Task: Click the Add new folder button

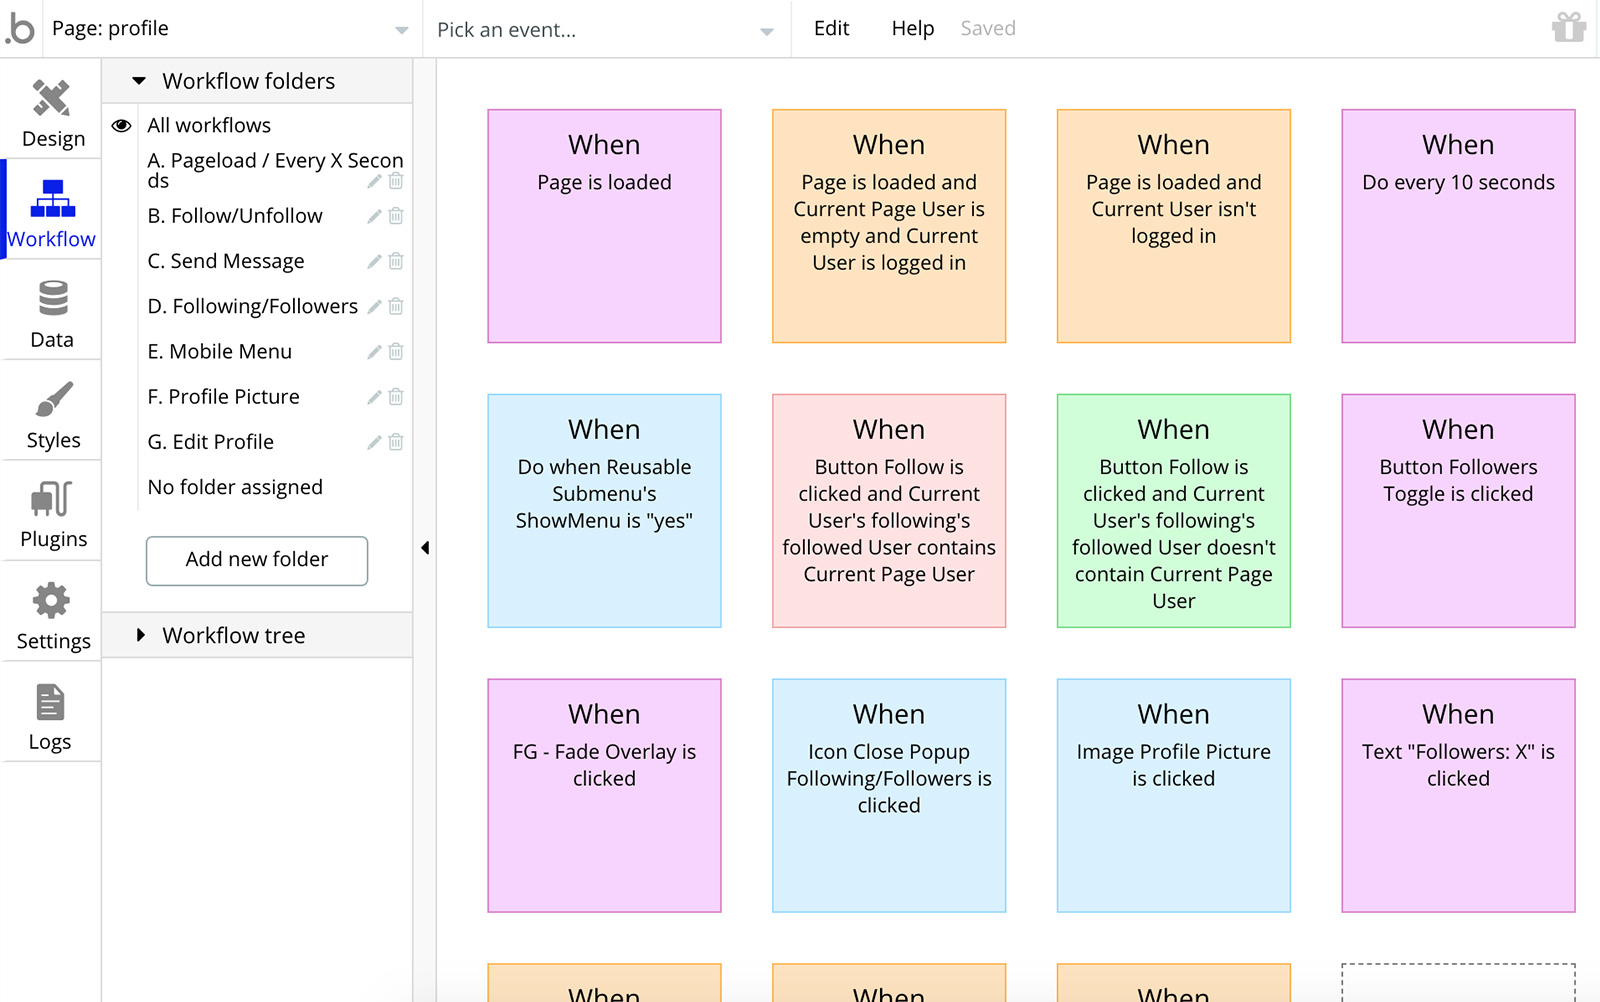Action: point(257,560)
